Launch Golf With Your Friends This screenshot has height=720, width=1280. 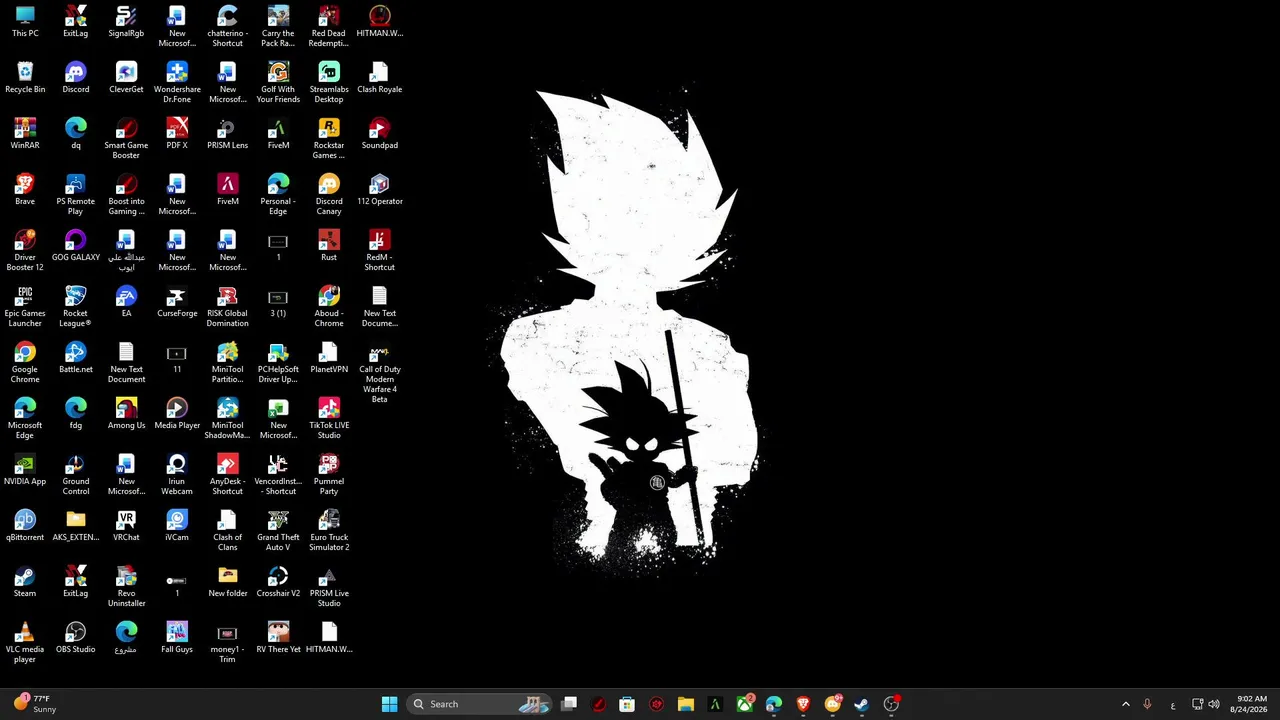pyautogui.click(x=278, y=83)
